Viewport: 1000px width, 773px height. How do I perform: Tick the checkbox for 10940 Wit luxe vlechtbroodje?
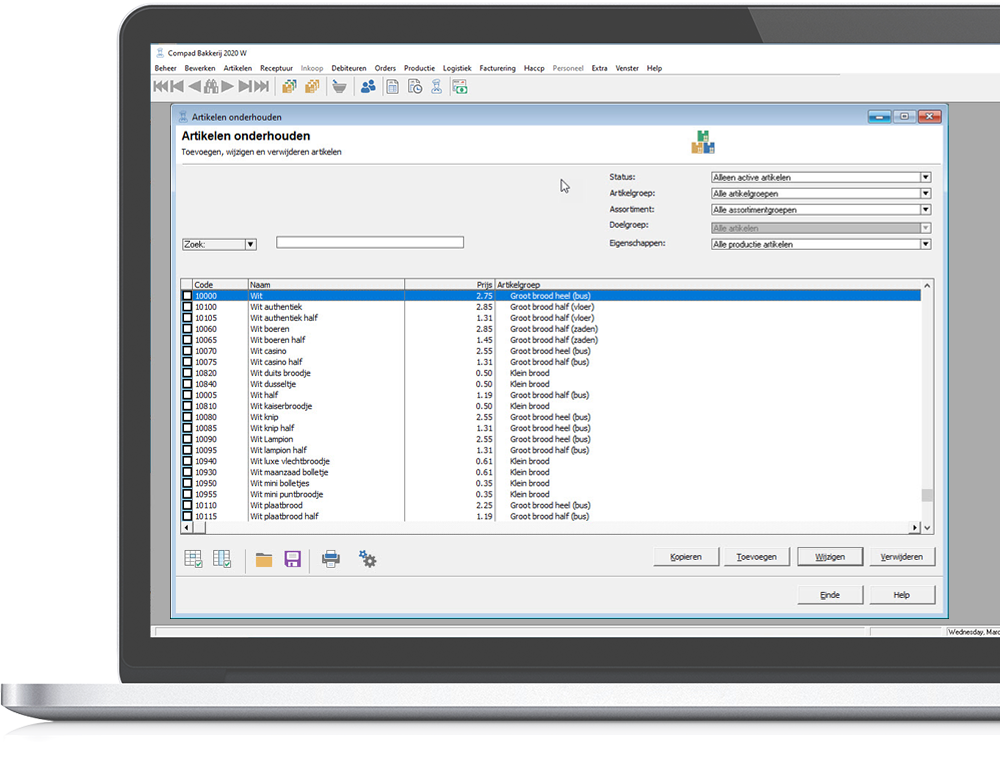187,461
